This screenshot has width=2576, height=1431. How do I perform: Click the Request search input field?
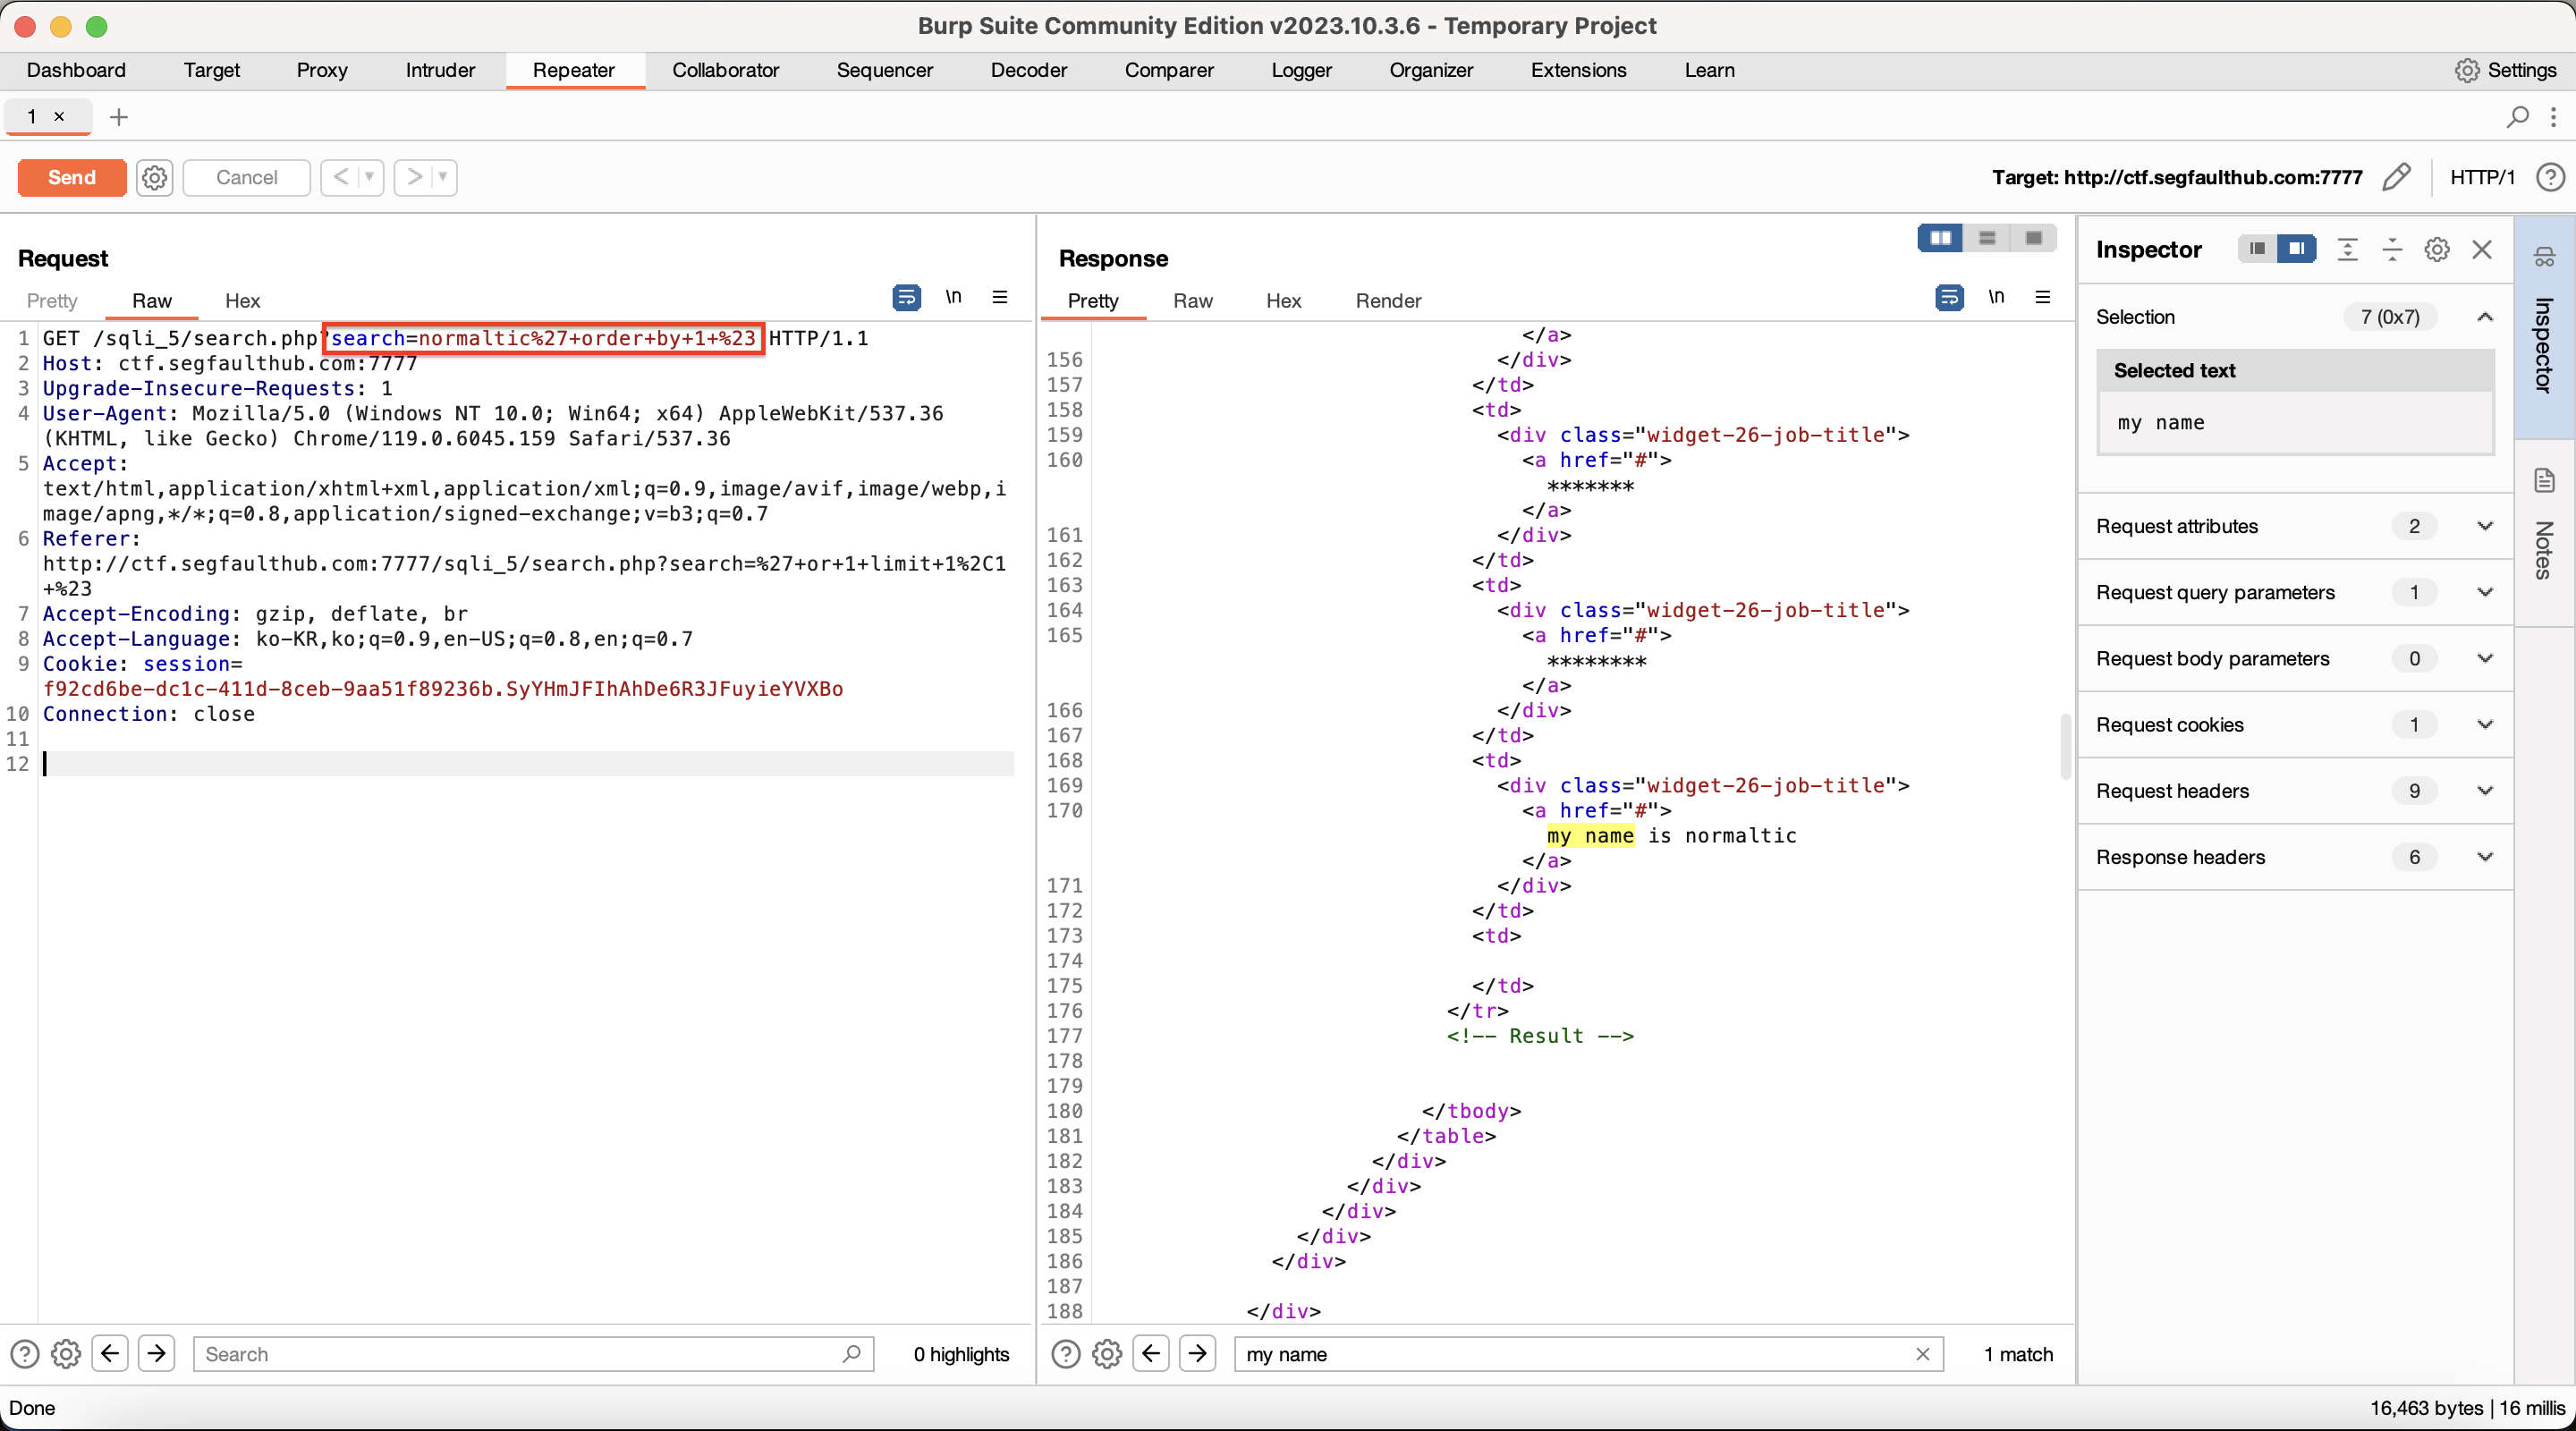pyautogui.click(x=532, y=1354)
